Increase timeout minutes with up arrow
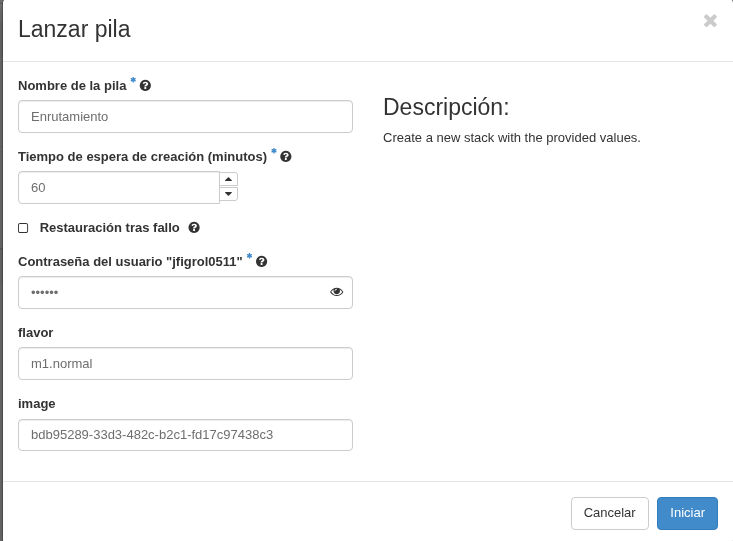The image size is (733, 541). 229,179
